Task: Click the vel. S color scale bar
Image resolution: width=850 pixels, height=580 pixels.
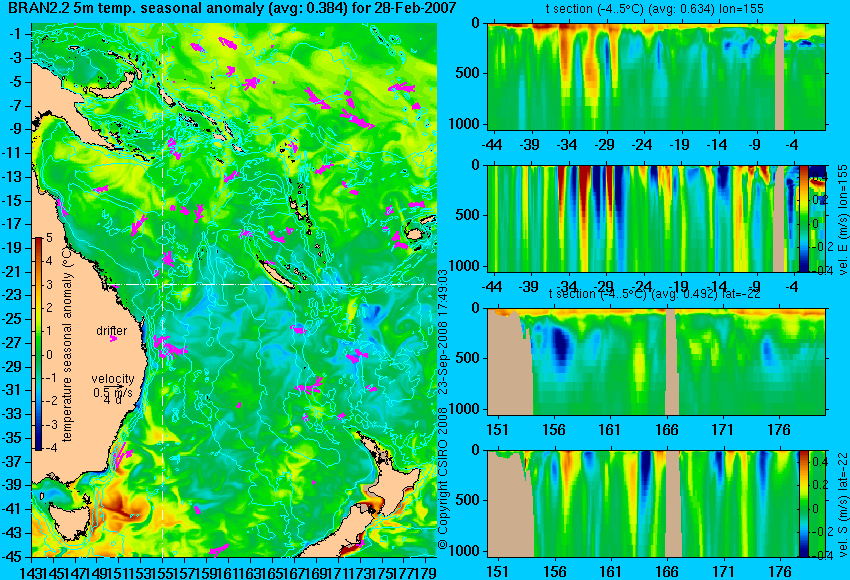Action: (x=803, y=504)
